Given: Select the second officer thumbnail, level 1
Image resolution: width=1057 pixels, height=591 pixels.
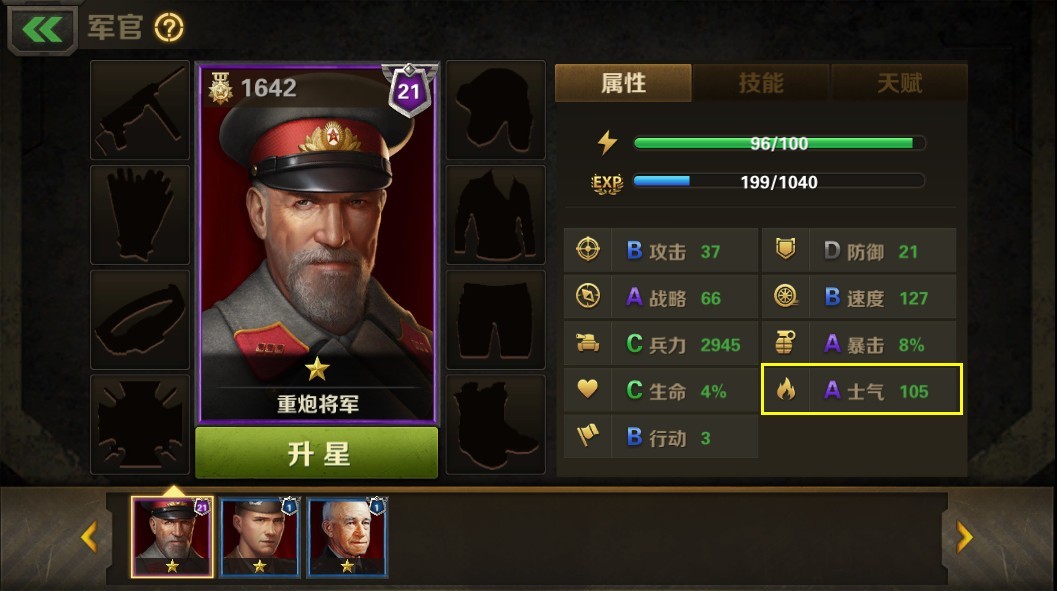Looking at the screenshot, I should click(260, 537).
